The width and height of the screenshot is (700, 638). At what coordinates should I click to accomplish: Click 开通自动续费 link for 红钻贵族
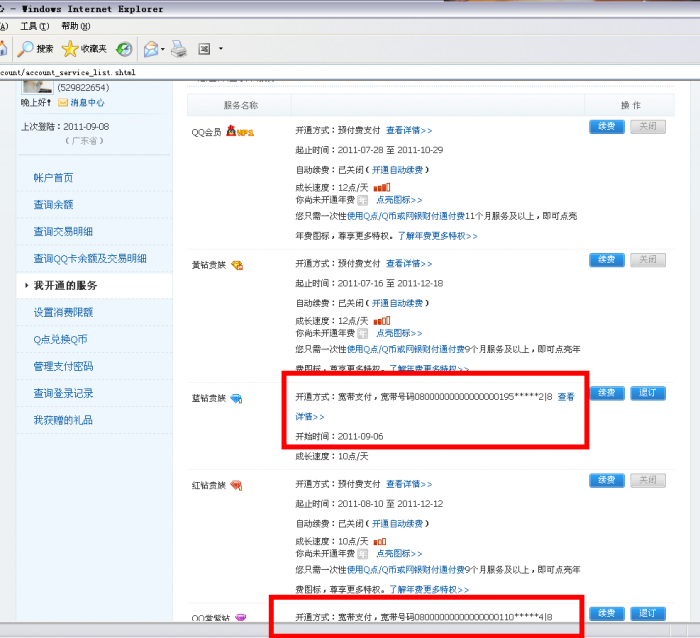[397, 524]
